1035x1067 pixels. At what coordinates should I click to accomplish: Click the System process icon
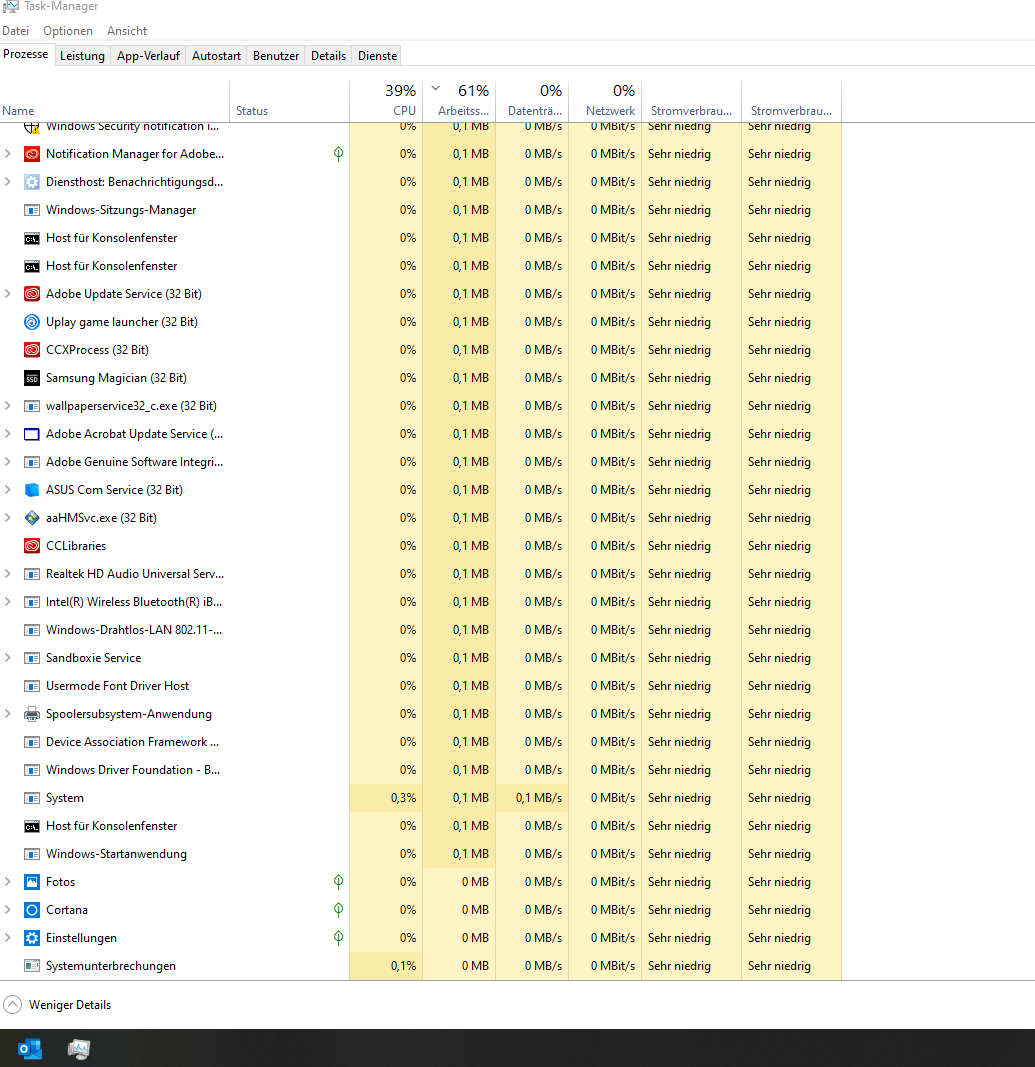click(31, 798)
